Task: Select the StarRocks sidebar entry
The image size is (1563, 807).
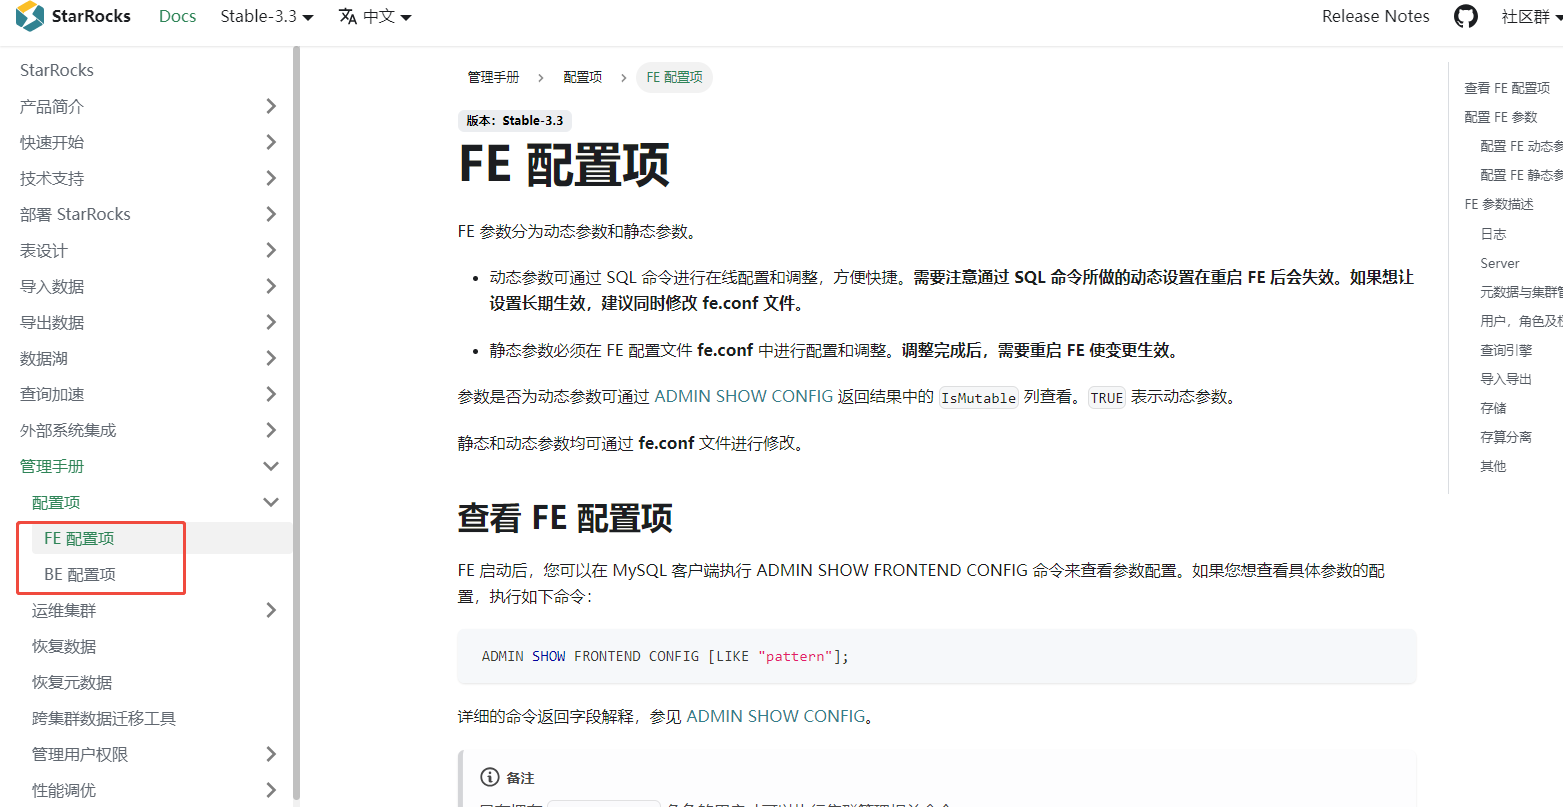Action: 57,70
